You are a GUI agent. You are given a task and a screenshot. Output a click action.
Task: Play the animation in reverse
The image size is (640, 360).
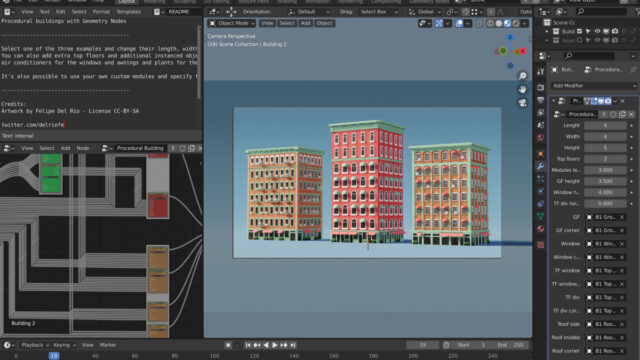(x=266, y=345)
